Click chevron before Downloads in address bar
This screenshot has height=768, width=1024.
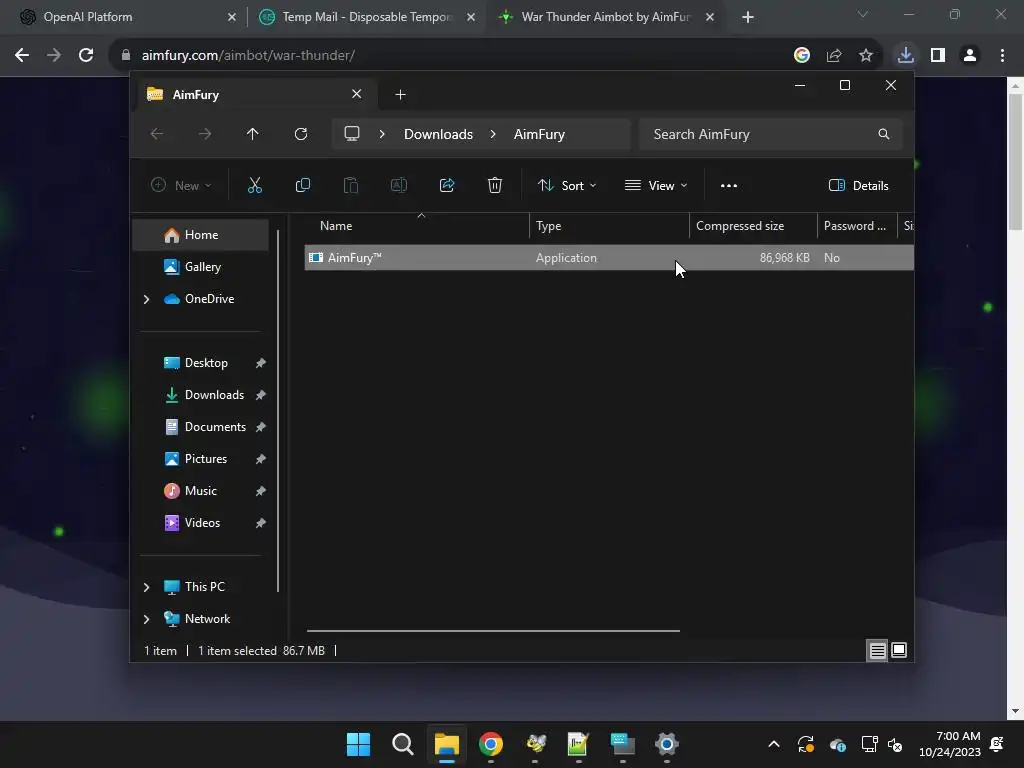click(x=382, y=134)
